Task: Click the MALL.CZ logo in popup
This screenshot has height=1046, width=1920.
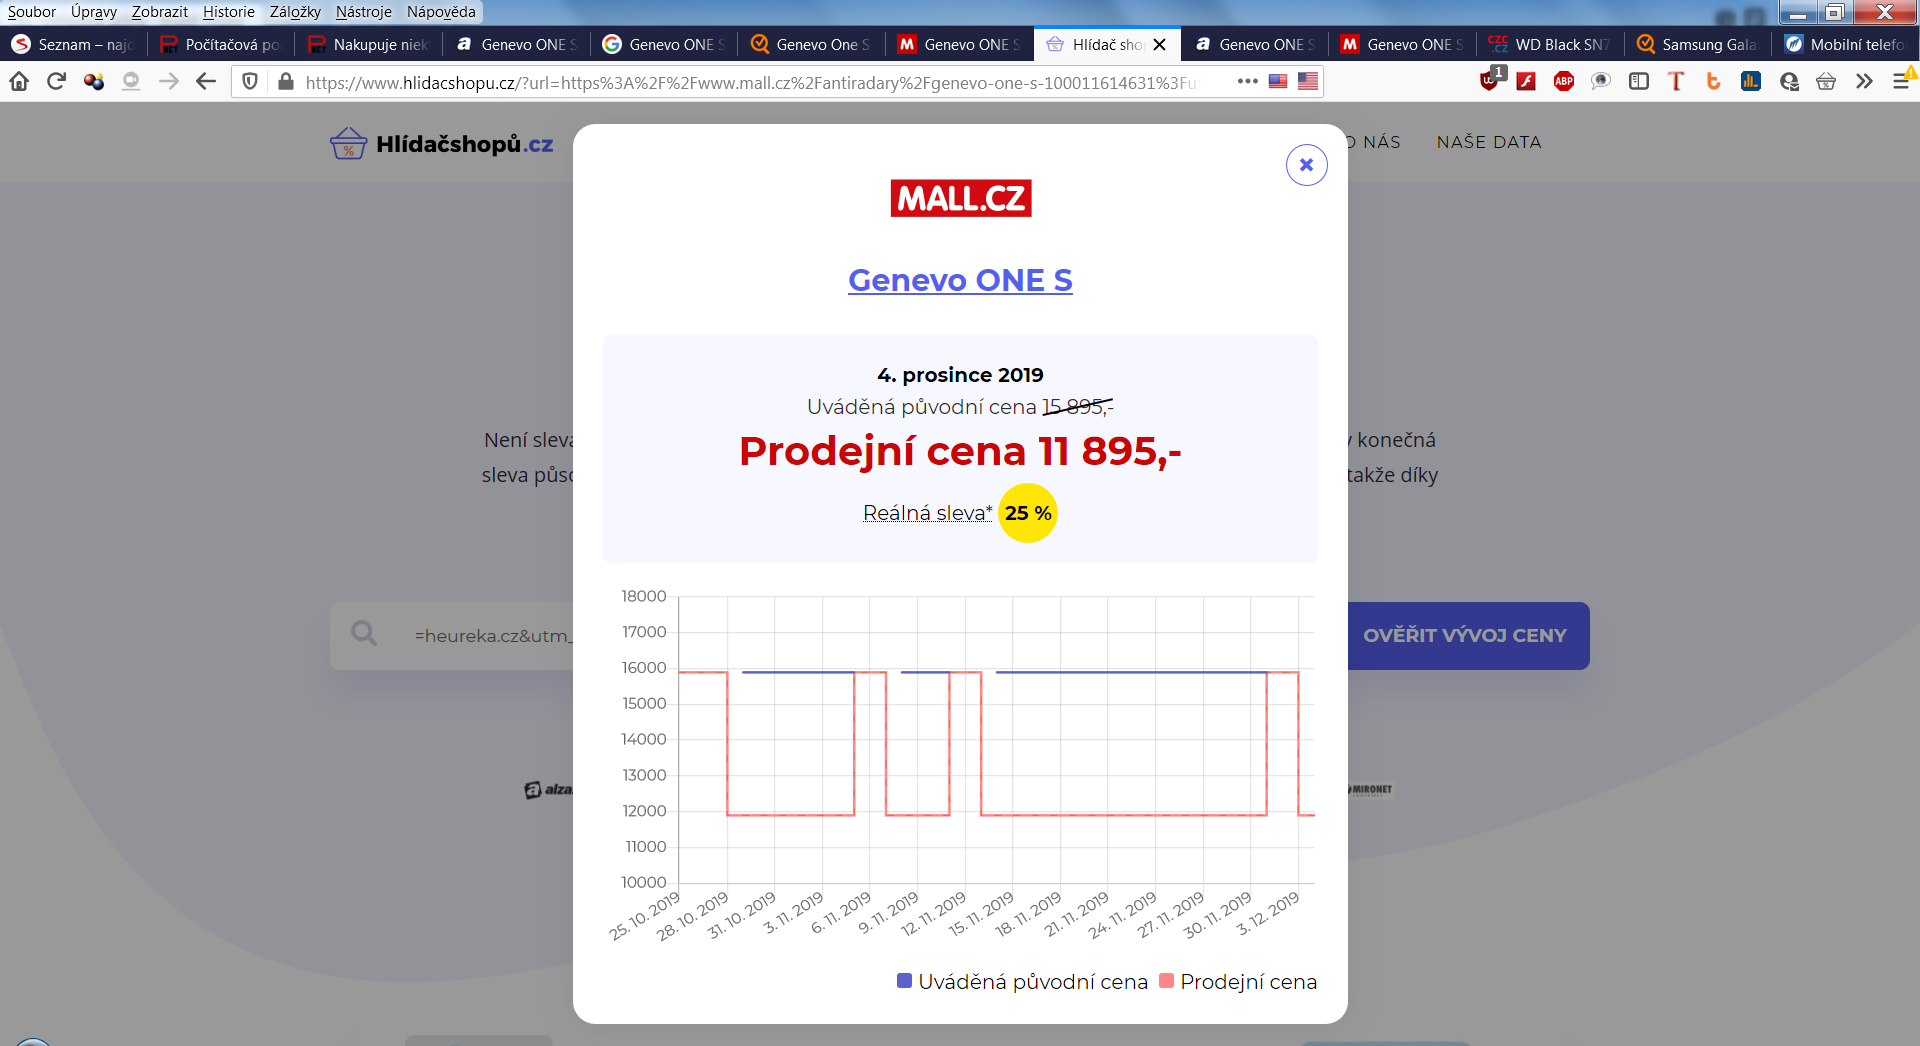Action: point(960,198)
